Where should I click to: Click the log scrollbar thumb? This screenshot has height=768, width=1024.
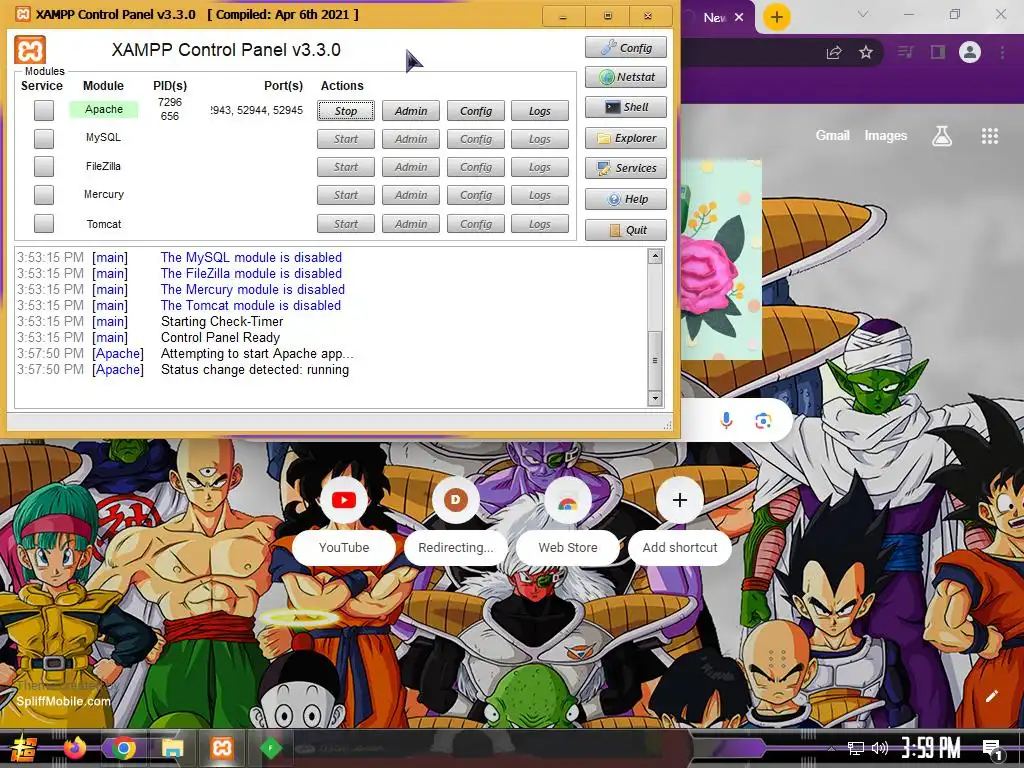655,360
